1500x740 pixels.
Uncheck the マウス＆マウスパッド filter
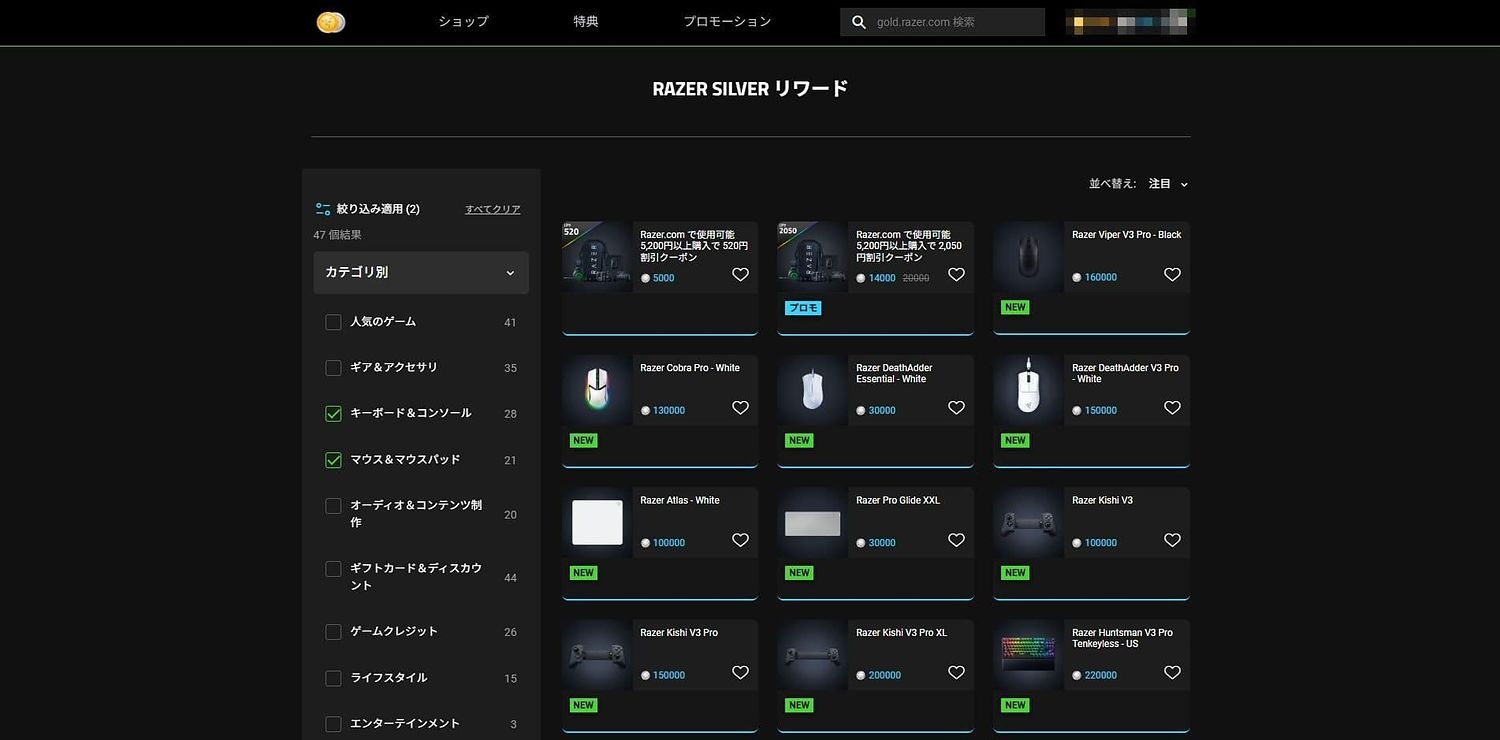click(334, 460)
